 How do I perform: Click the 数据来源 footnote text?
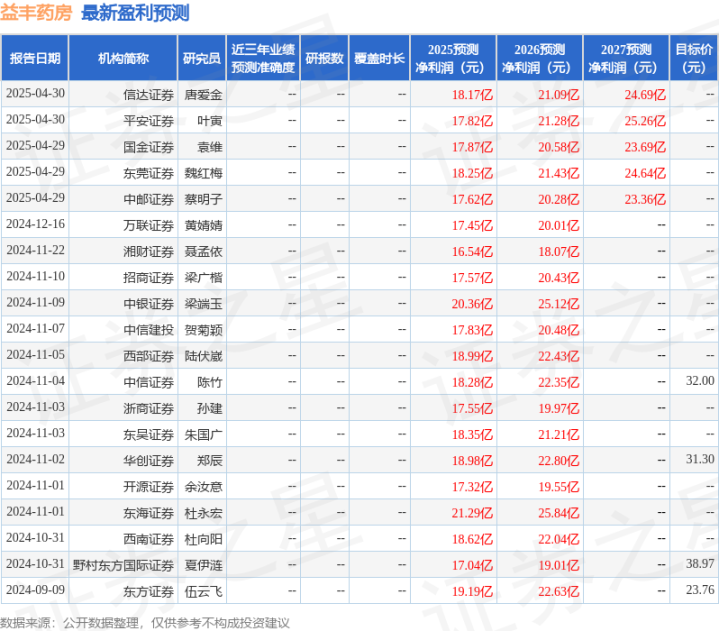coord(145,623)
